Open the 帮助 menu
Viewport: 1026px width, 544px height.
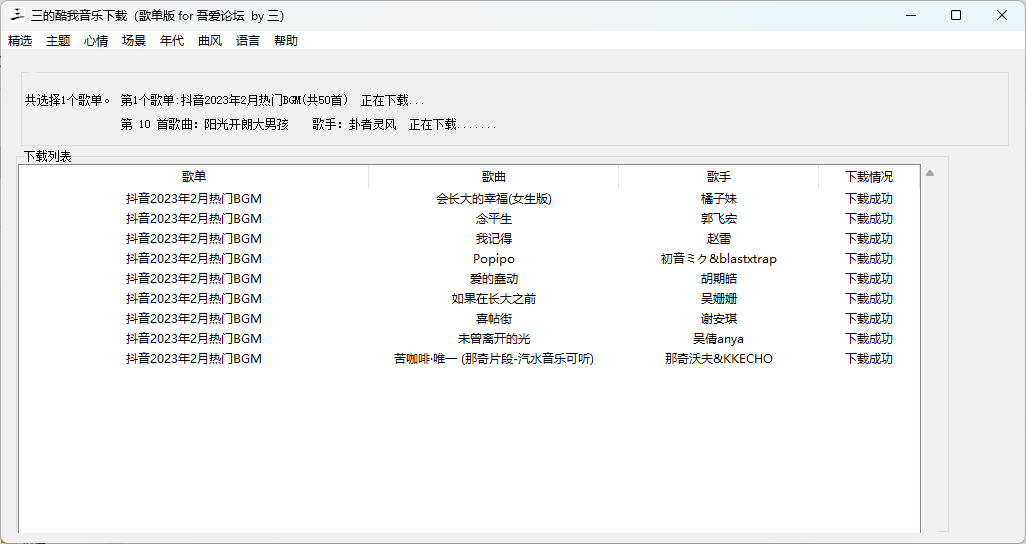286,41
